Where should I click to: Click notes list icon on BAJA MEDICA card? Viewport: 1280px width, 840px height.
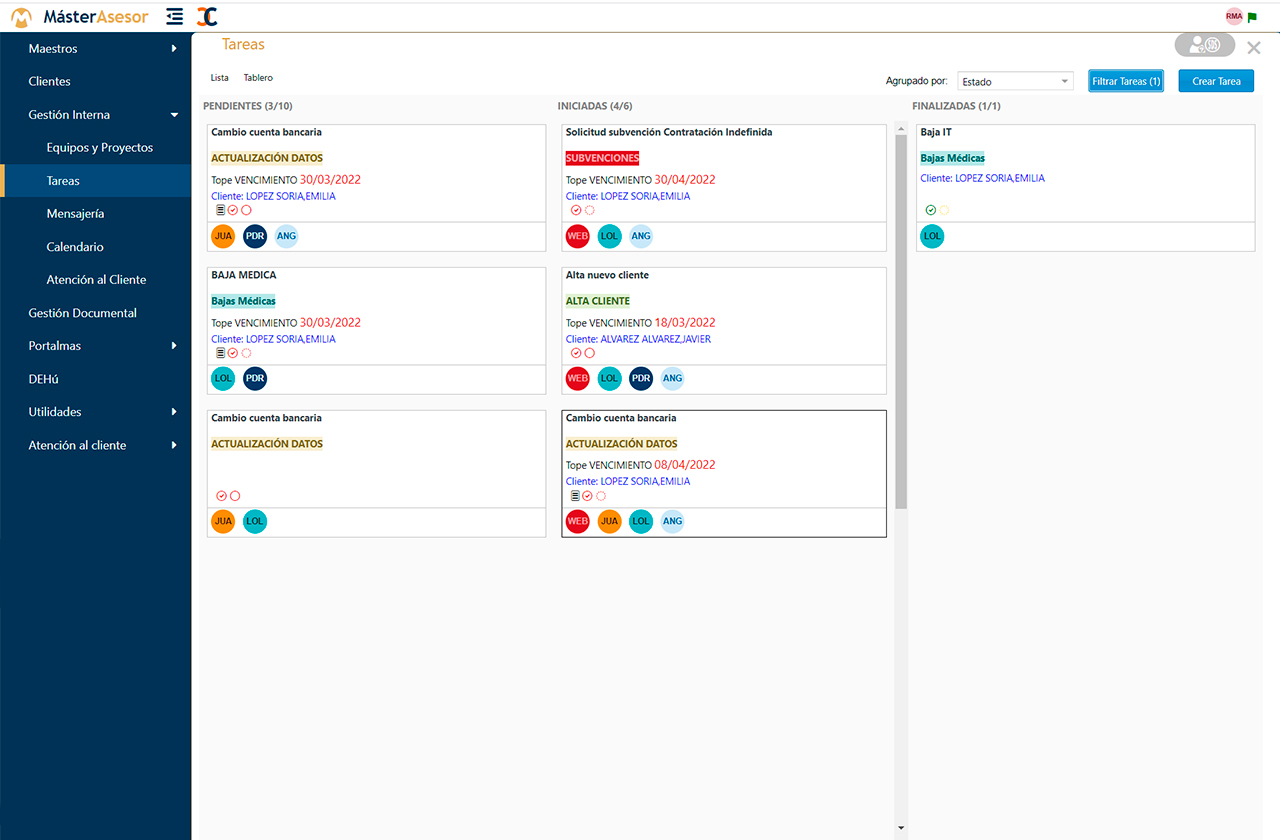pos(220,353)
